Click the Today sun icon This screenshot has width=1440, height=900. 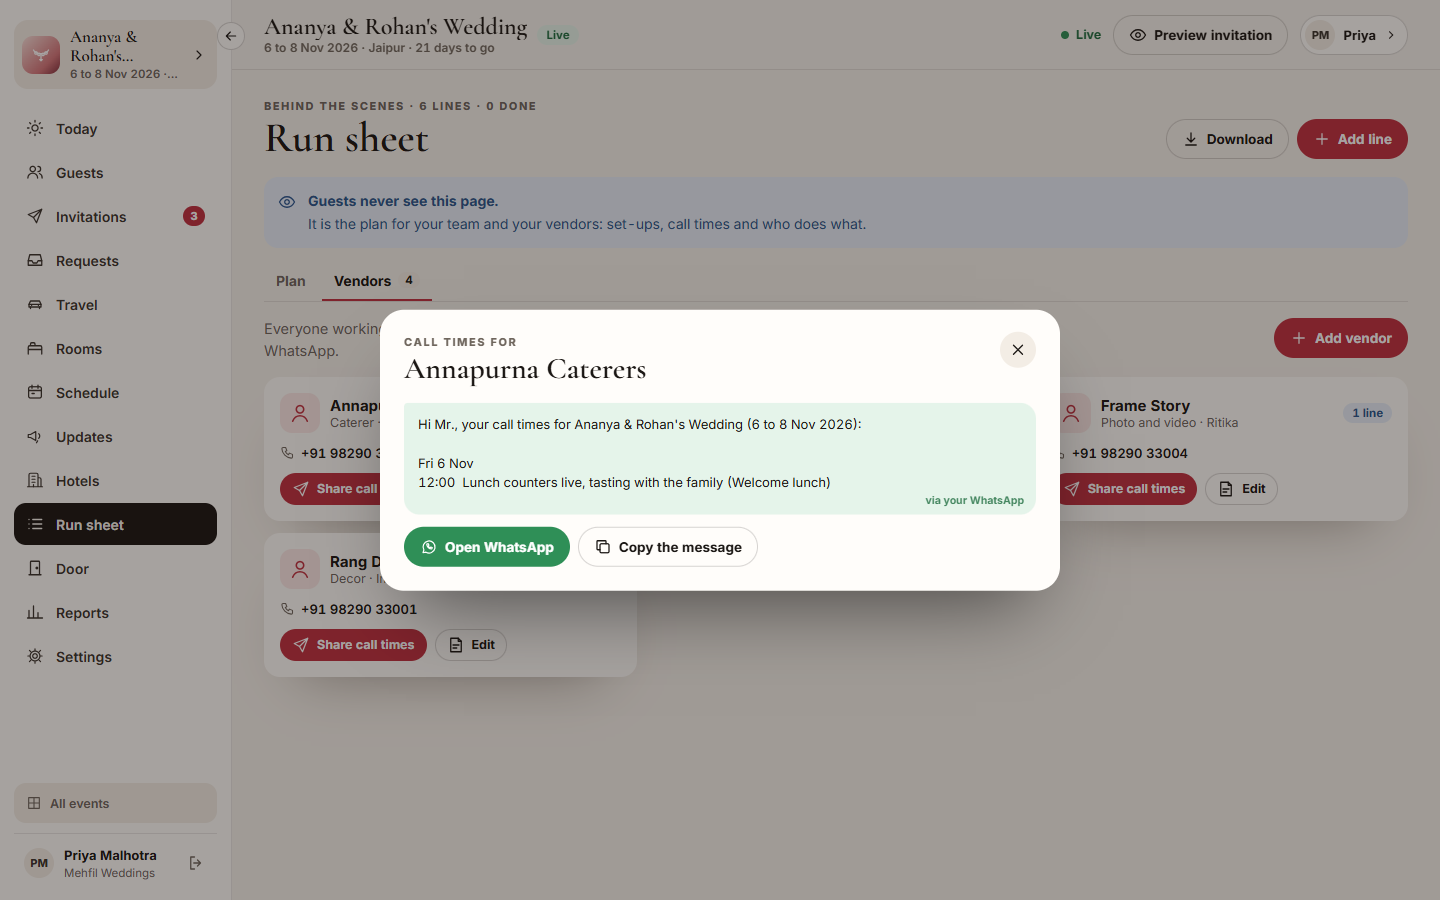coord(35,128)
